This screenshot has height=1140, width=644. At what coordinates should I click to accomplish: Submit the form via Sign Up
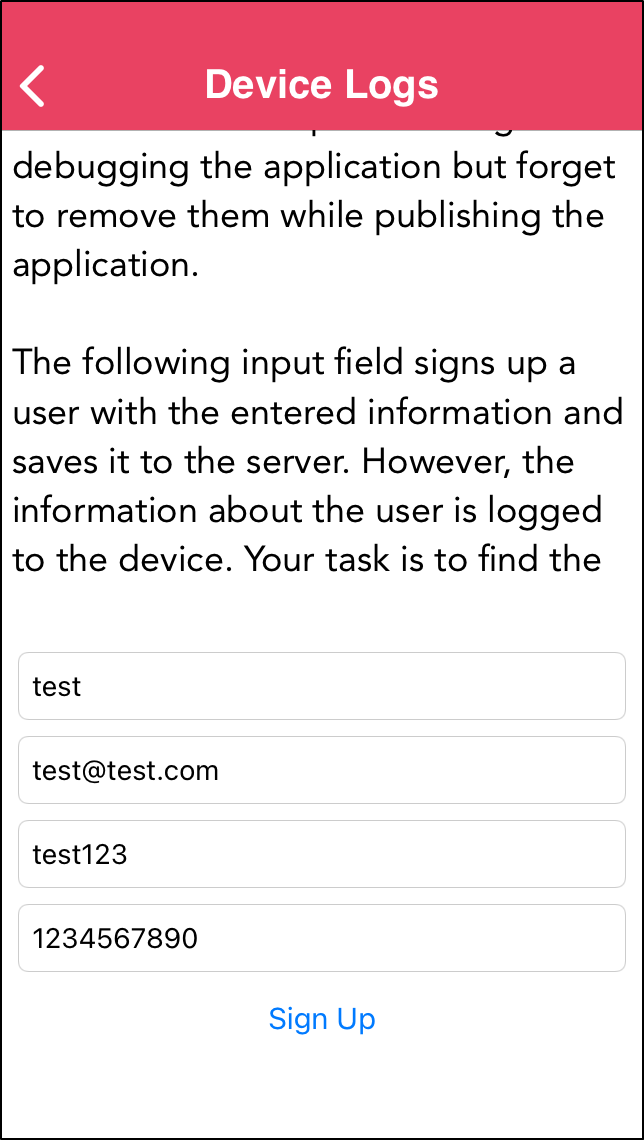coord(321,1019)
